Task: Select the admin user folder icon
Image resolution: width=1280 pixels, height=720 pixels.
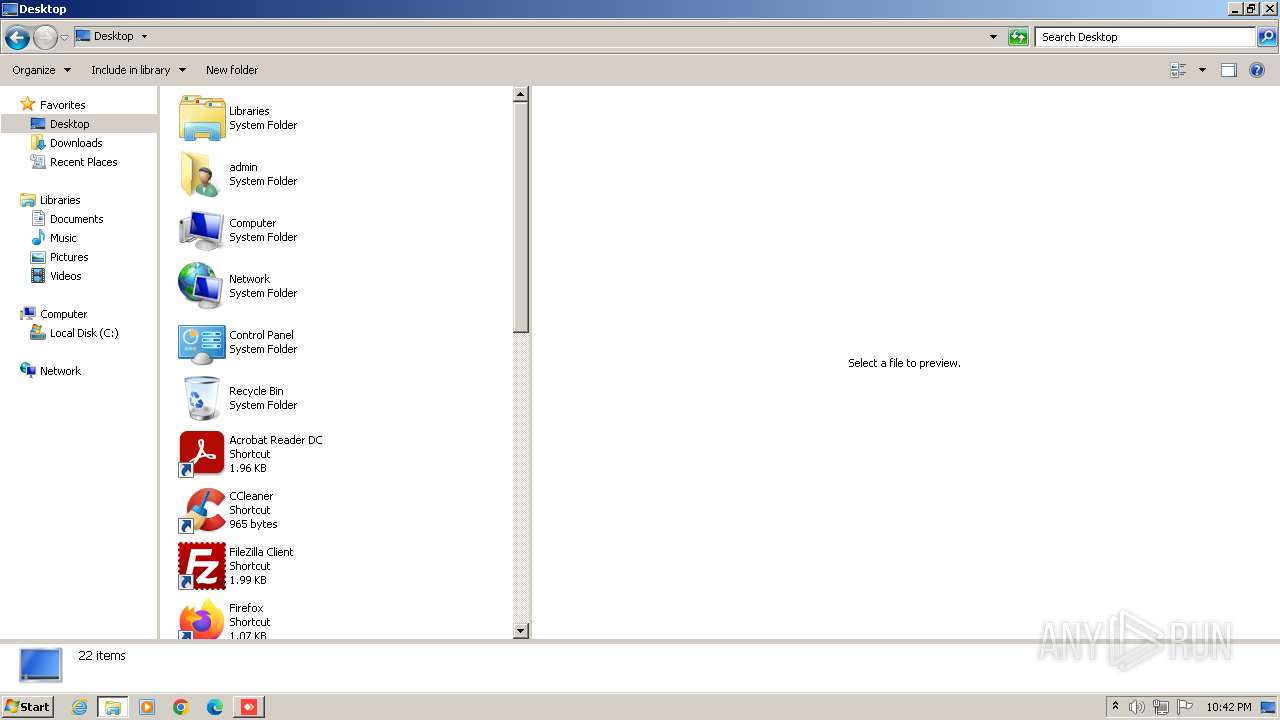Action: (202, 174)
